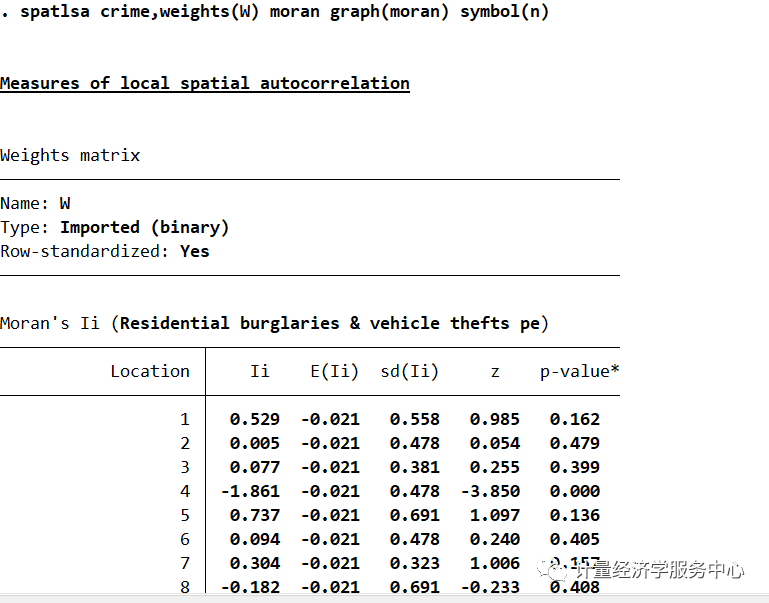
Task: Click the 'Measures of local spatial autocorrelation' heading
Action: point(205,83)
